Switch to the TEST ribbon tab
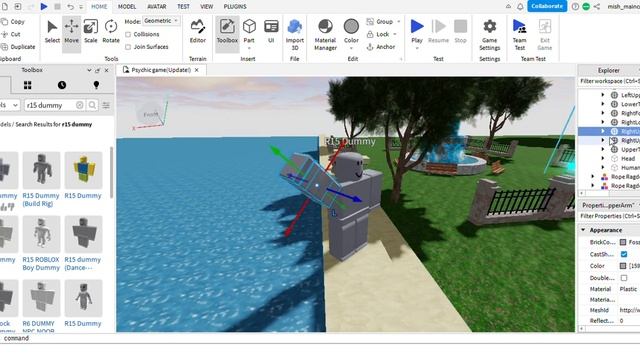 (x=183, y=7)
